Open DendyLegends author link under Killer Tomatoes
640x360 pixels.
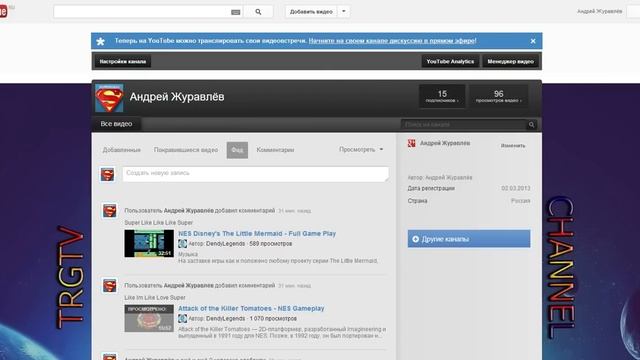tap(225, 318)
